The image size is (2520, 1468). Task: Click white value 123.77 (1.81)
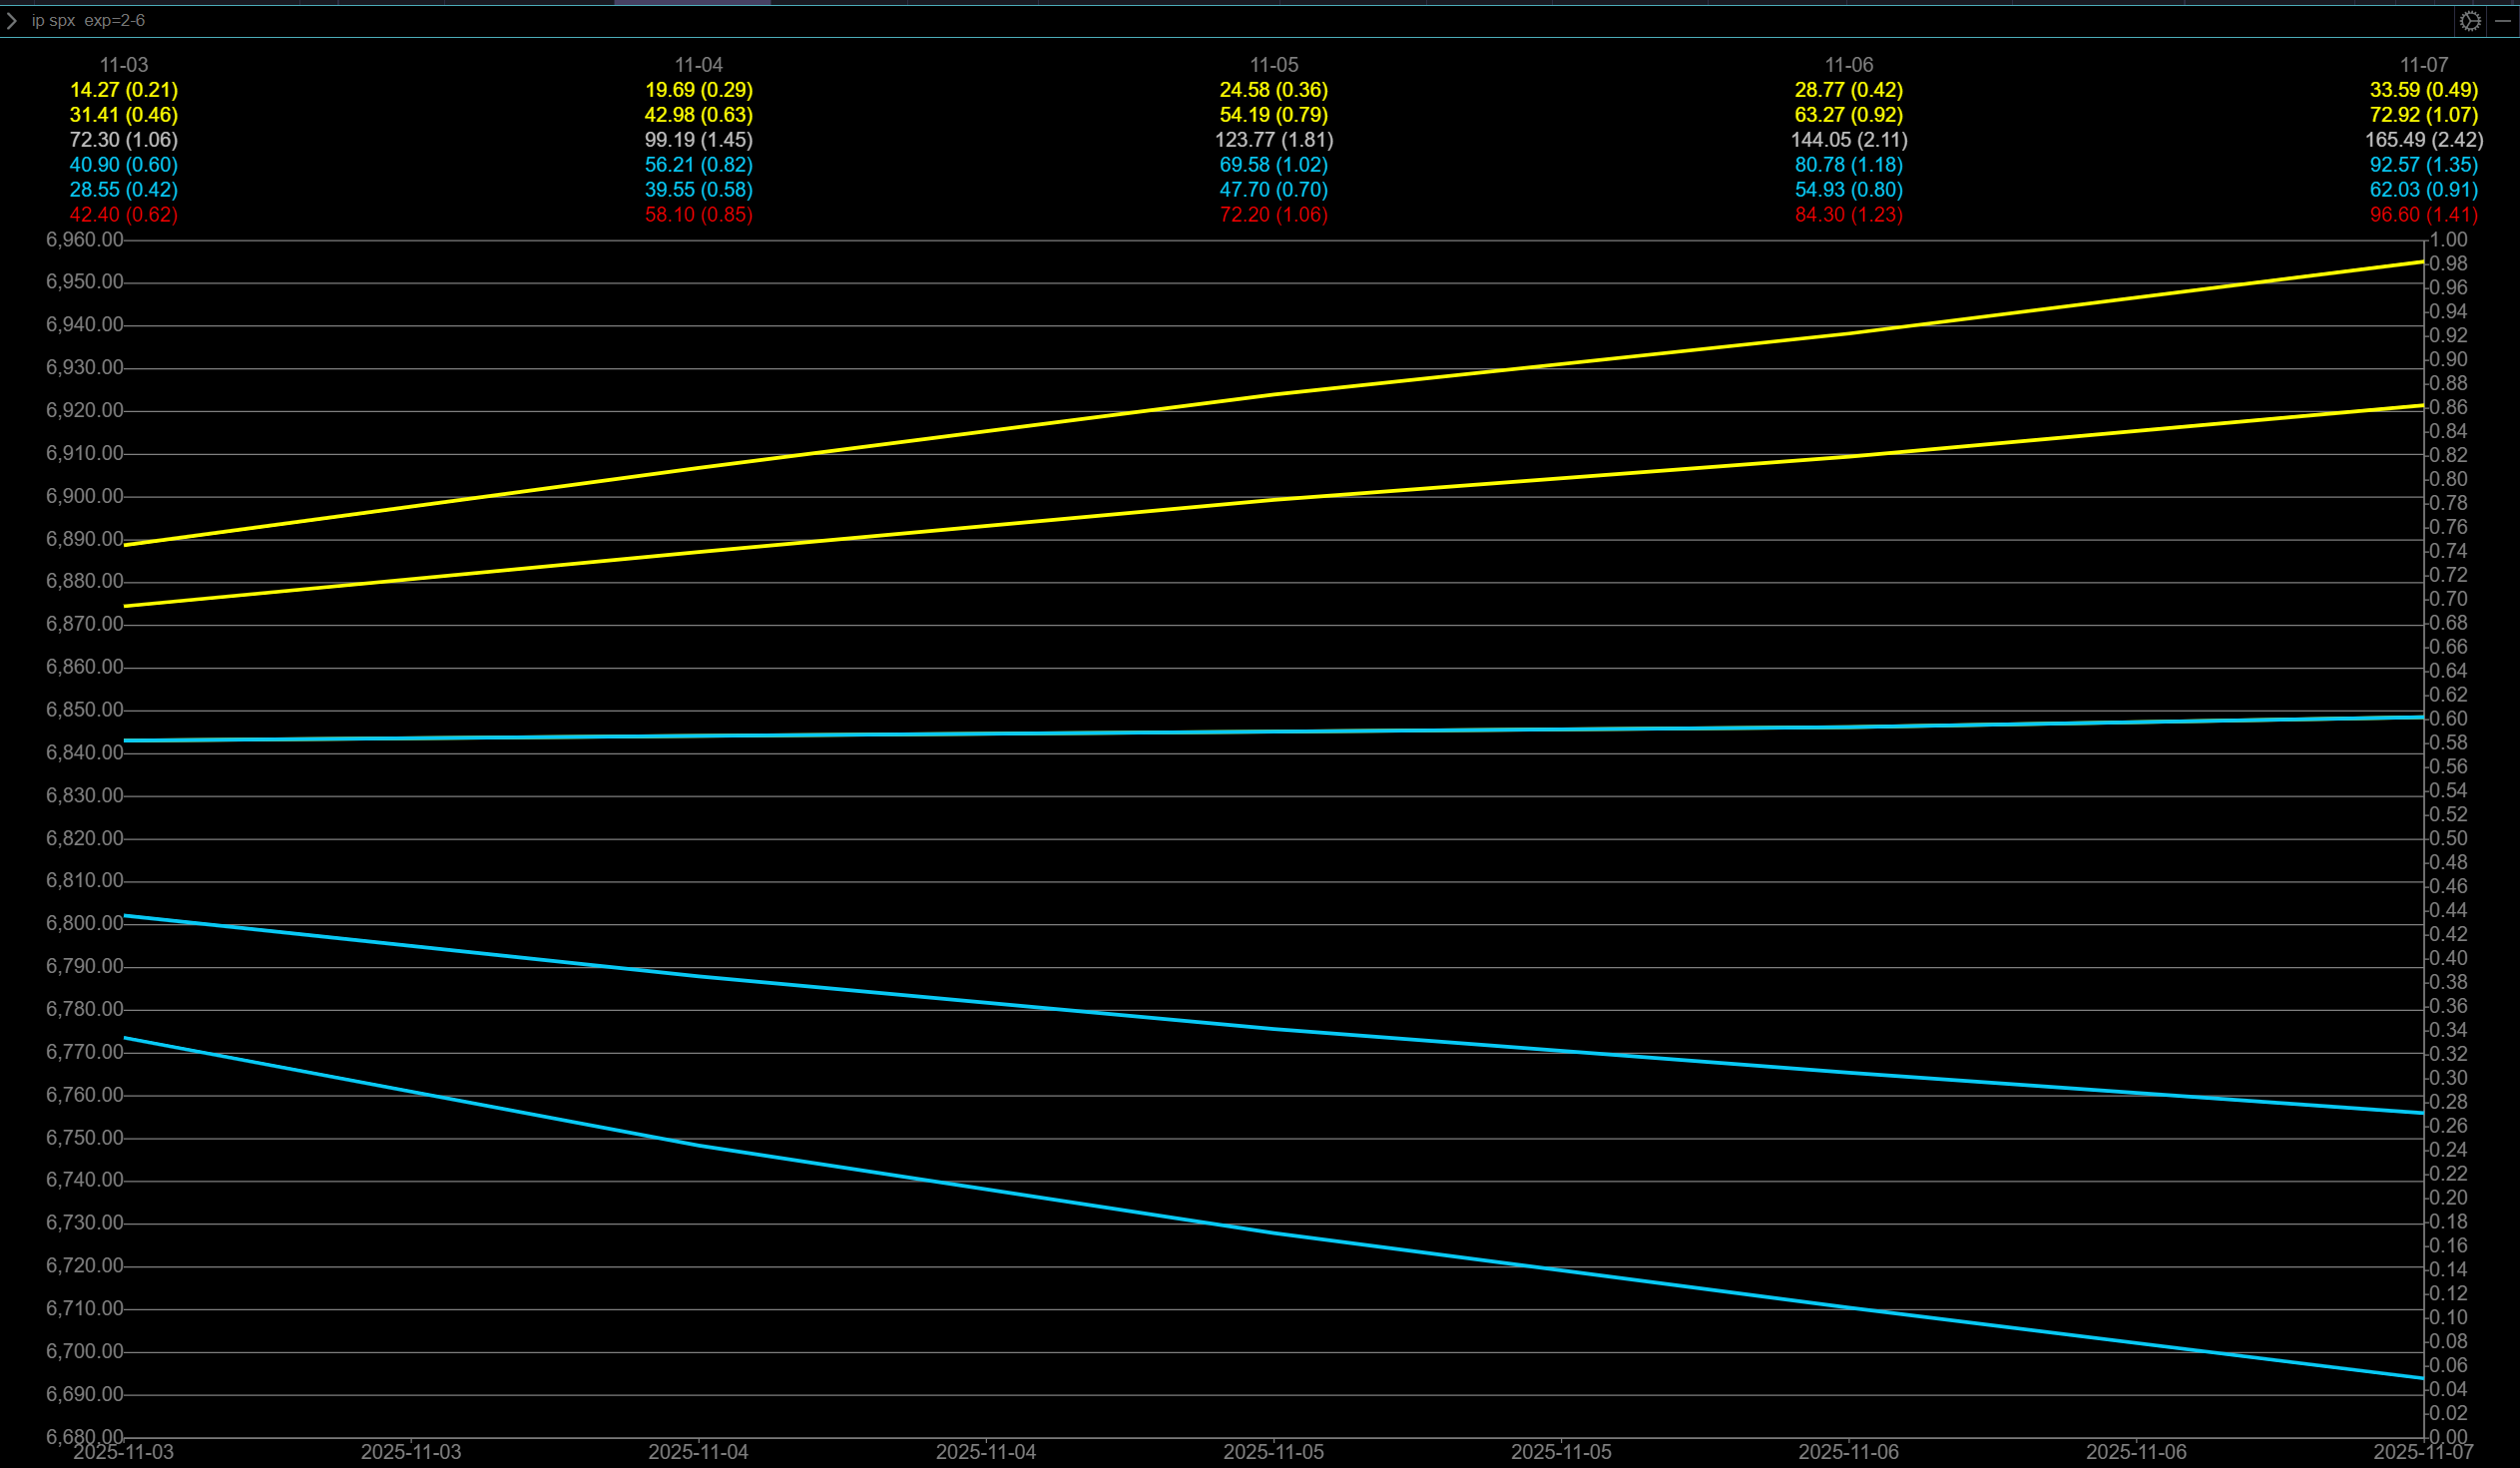1273,140
